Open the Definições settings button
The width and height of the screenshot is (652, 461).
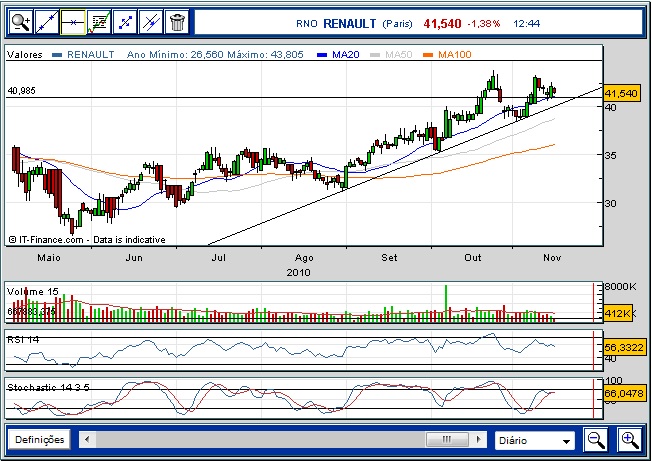(x=40, y=439)
